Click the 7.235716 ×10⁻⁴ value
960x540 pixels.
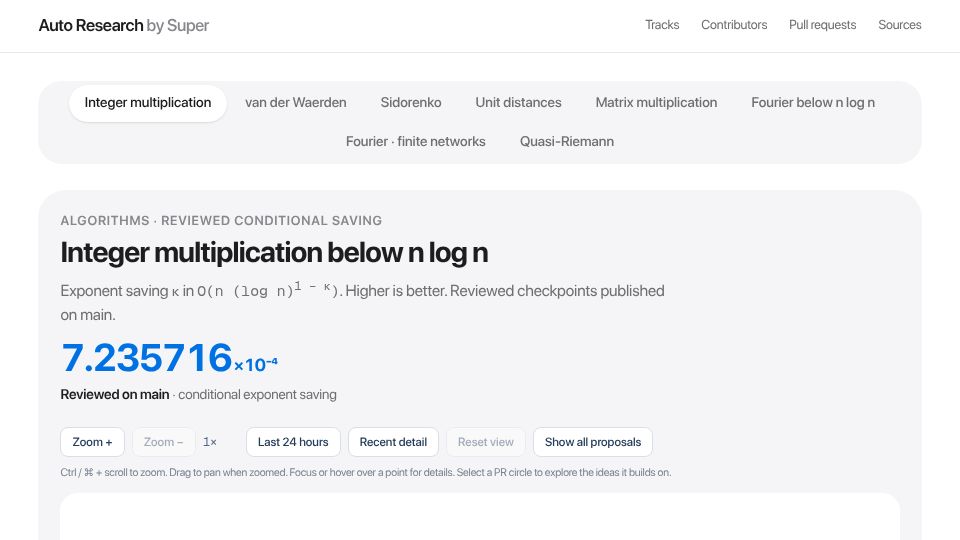(169, 358)
